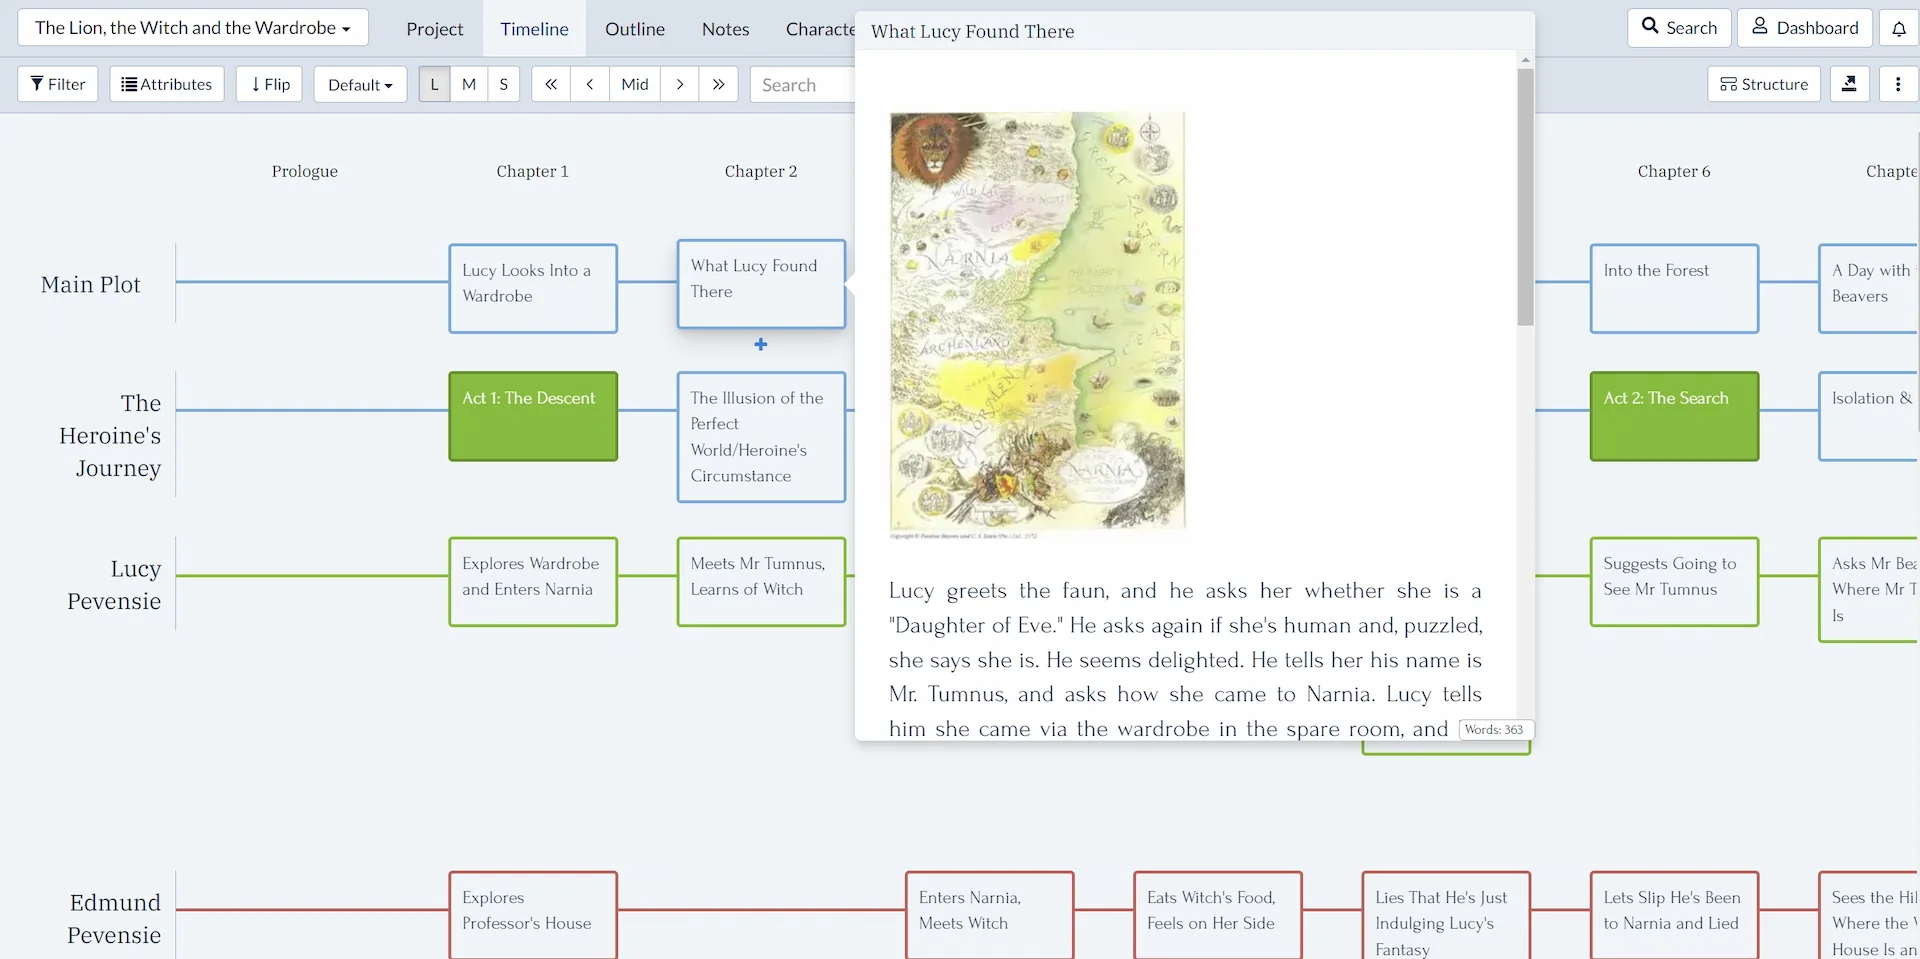Jump to timeline beginning with double-left arrows
The height and width of the screenshot is (959, 1920).
point(551,84)
